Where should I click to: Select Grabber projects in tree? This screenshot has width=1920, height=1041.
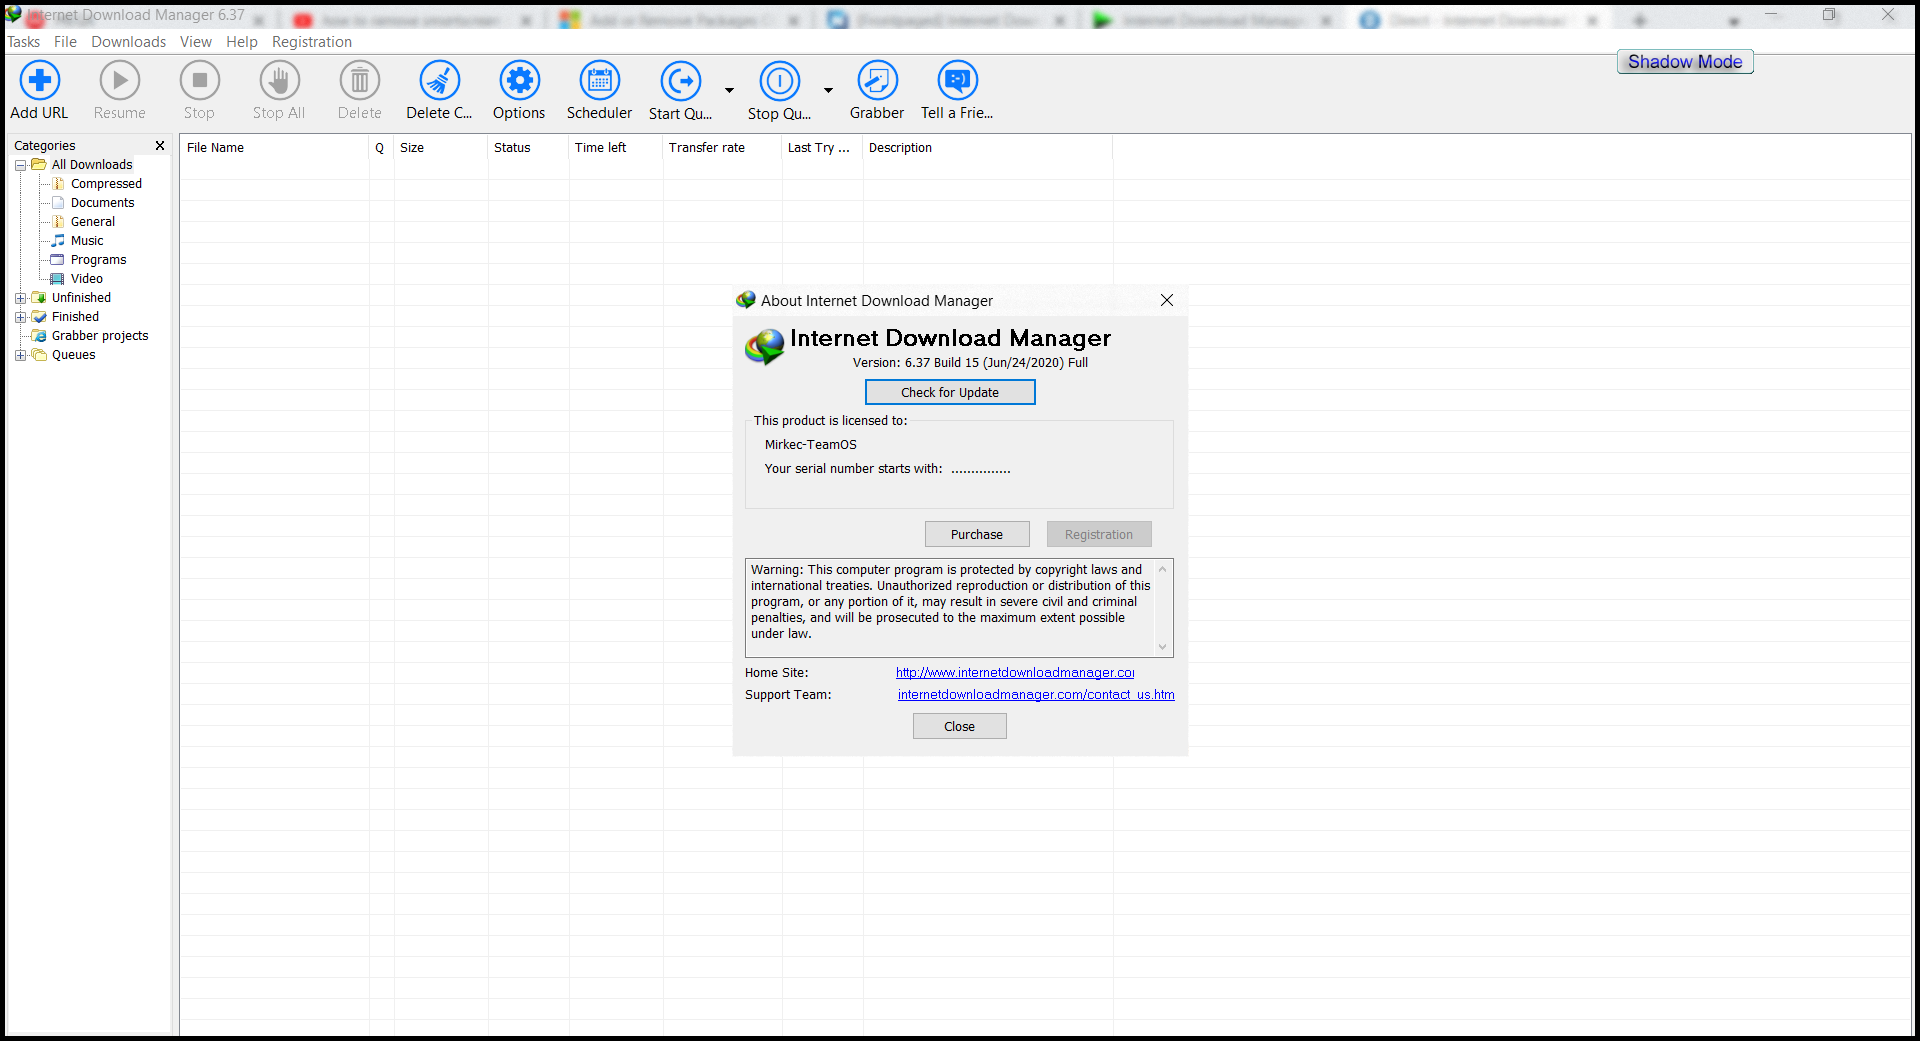click(x=100, y=336)
